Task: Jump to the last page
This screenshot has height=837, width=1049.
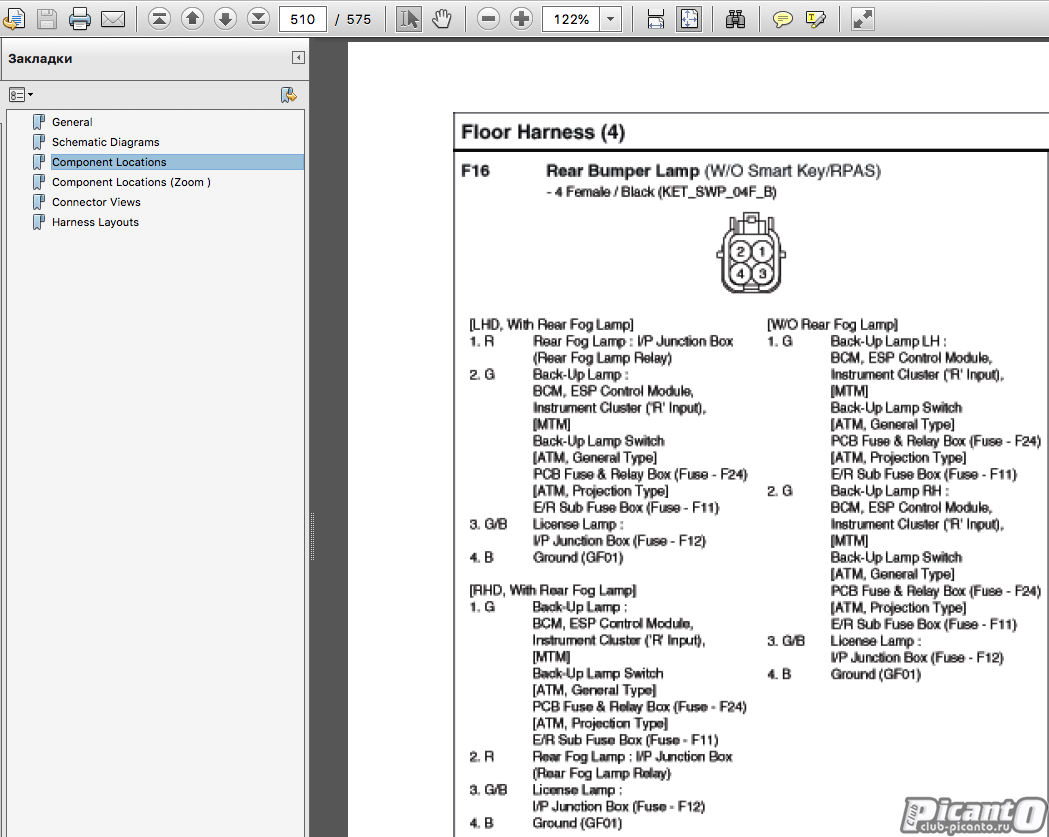Action: click(258, 19)
